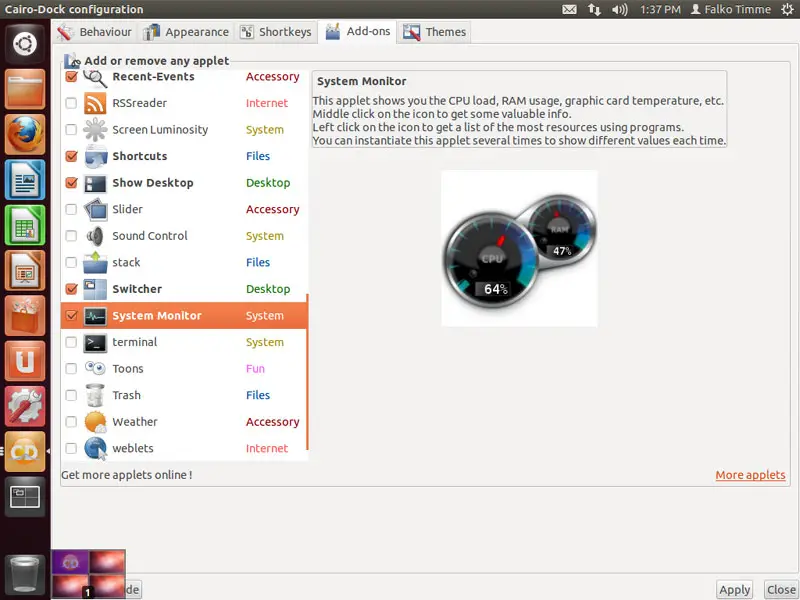This screenshot has height=600, width=800.
Task: Click the Slider applet icon
Action: pyautogui.click(x=95, y=209)
